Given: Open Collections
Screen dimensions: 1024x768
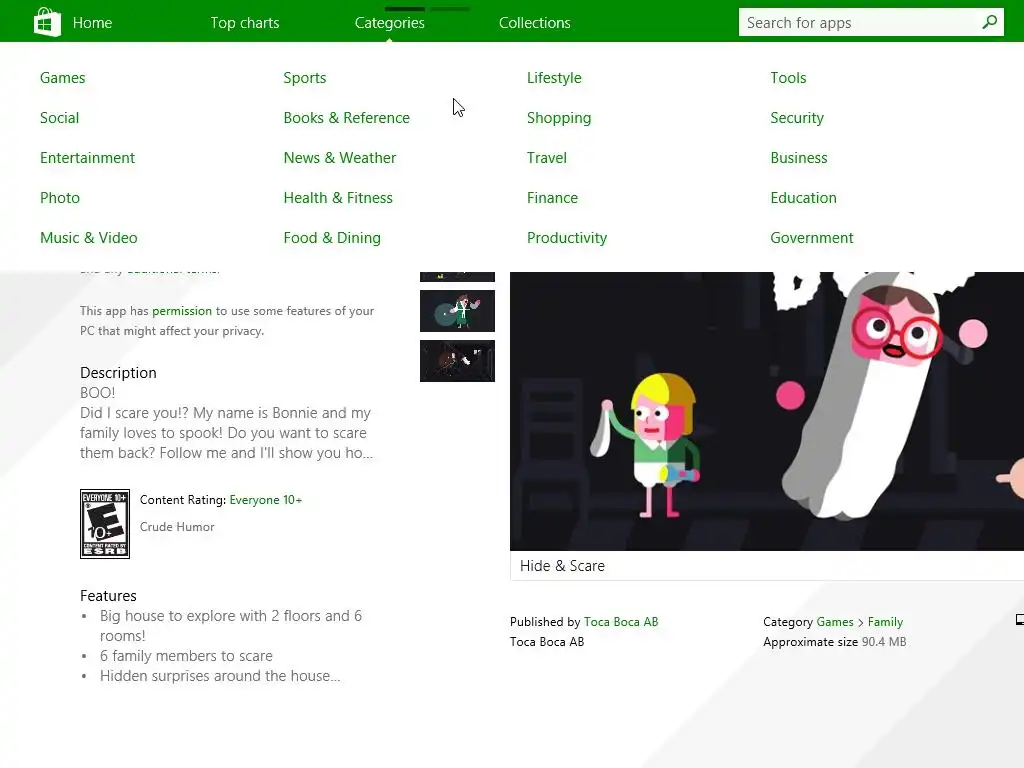Looking at the screenshot, I should click(534, 23).
